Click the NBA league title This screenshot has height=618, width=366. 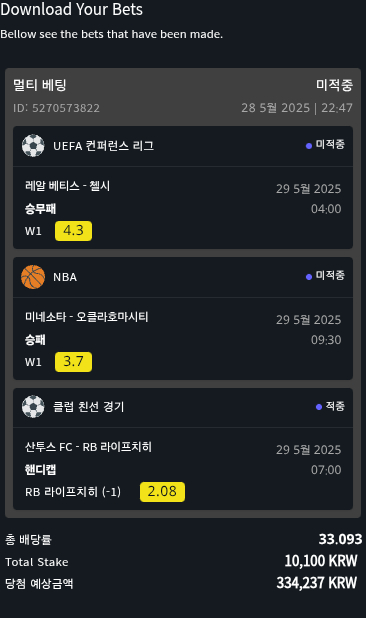pos(65,277)
